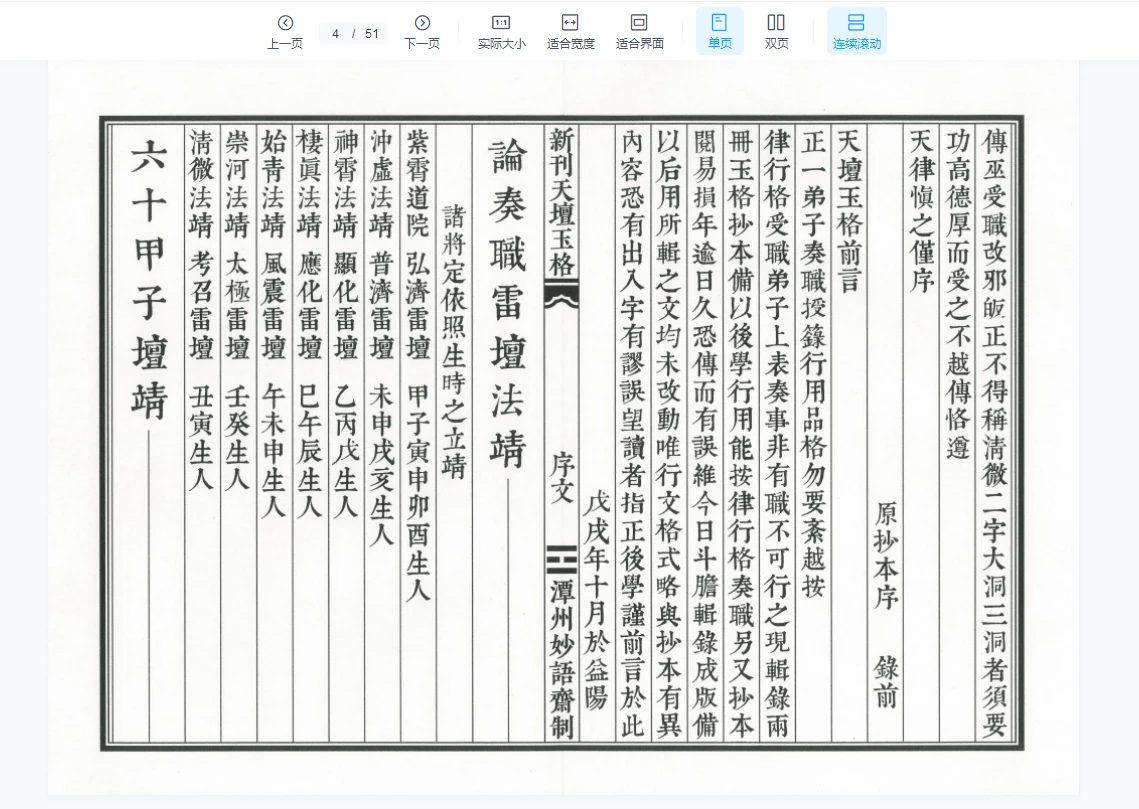Click the column title 天壇玉格前言
1139x809 pixels.
[x=848, y=211]
